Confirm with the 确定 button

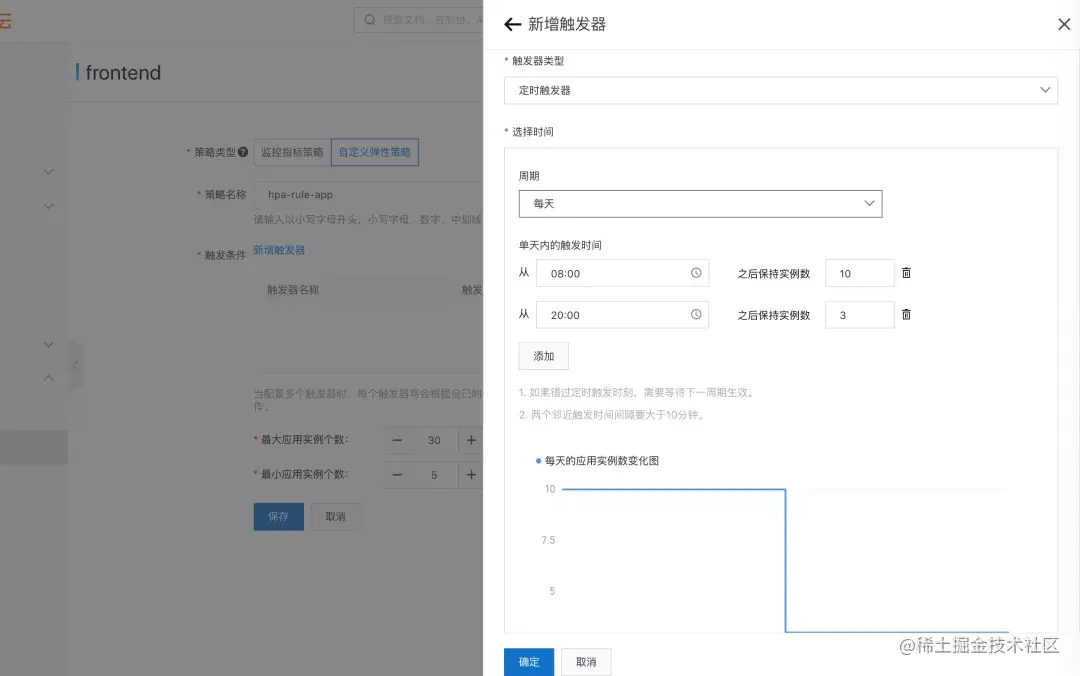click(529, 662)
